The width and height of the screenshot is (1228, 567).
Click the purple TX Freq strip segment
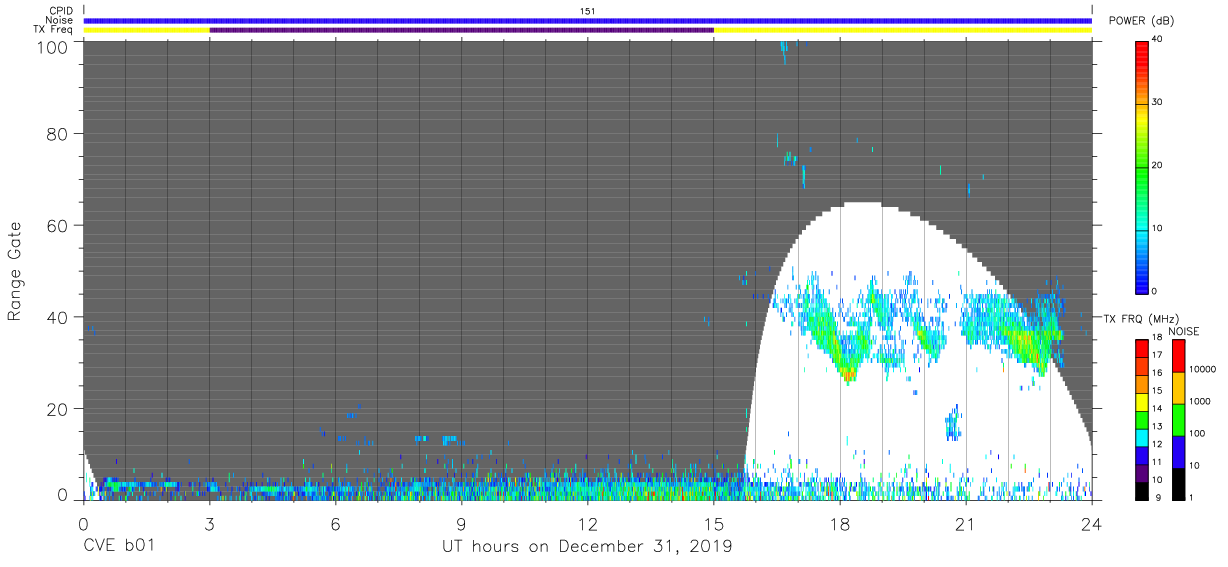tap(462, 30)
